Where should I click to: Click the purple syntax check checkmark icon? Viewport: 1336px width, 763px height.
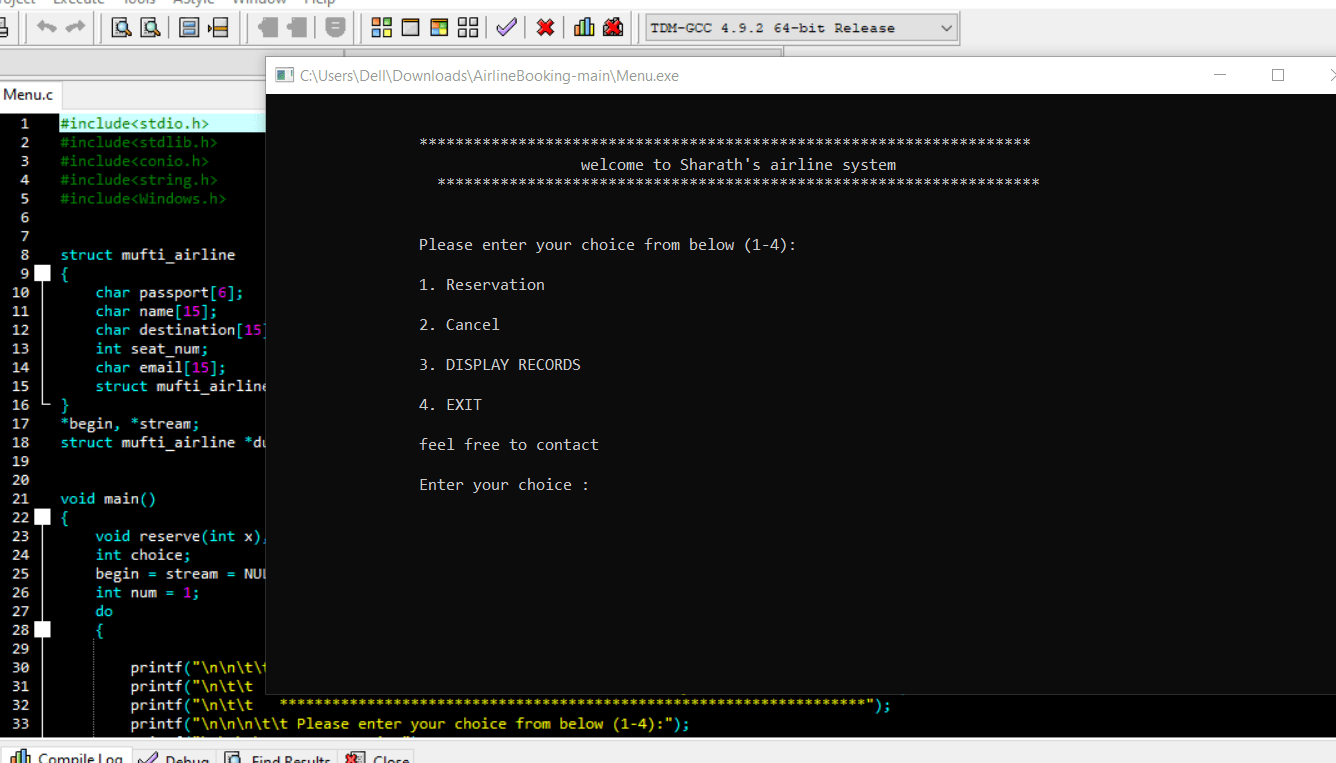[506, 27]
